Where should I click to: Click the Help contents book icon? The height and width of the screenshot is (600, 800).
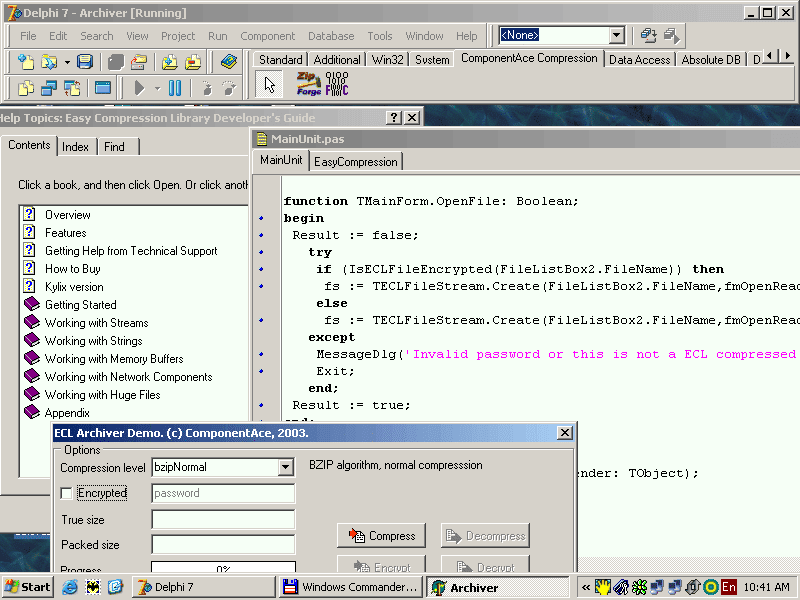229,62
